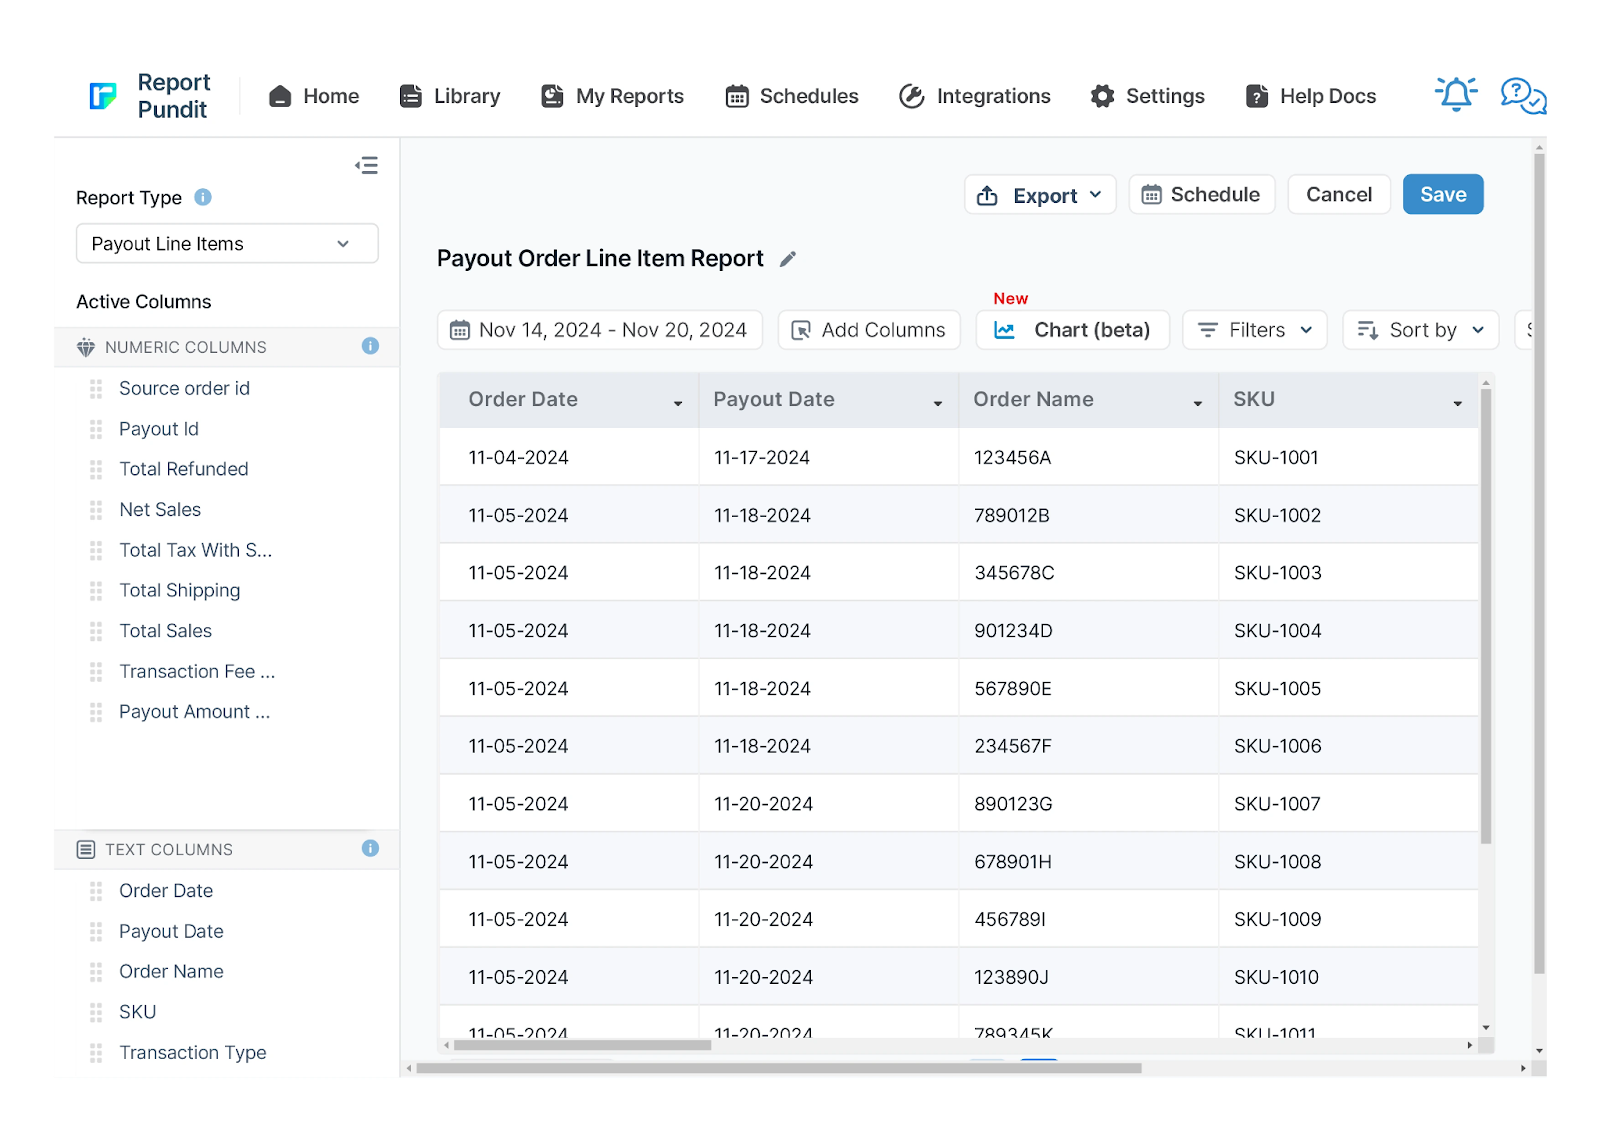Save the report
The image size is (1600, 1130).
click(1443, 194)
